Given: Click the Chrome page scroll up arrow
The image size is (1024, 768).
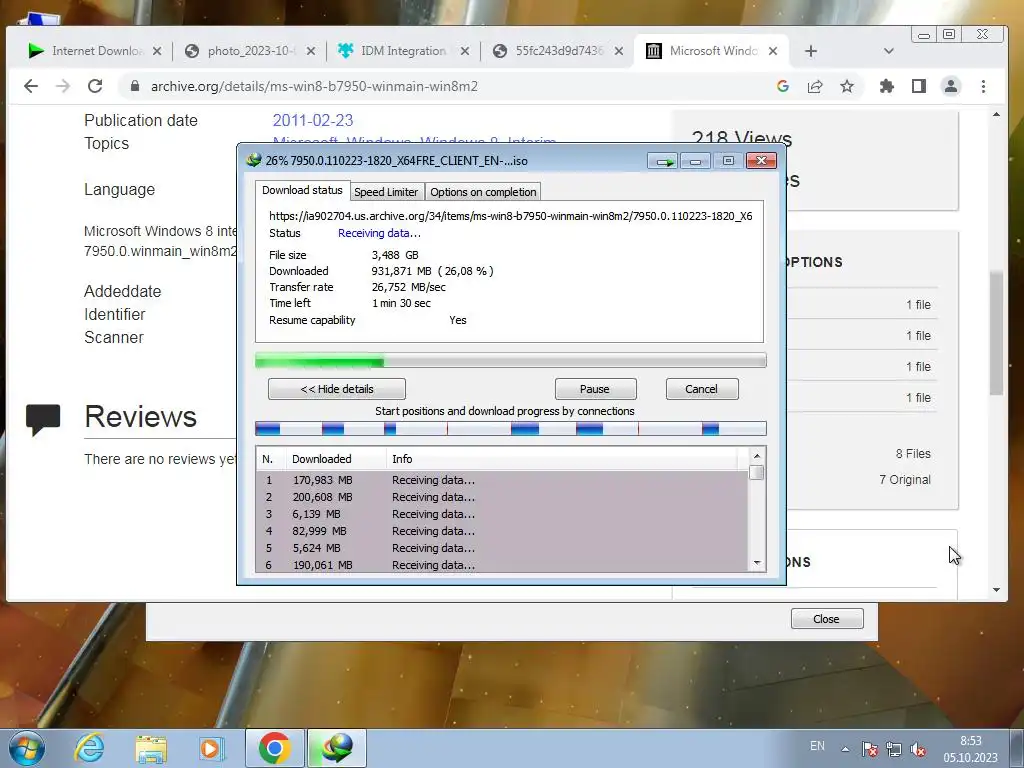Looking at the screenshot, I should point(996,114).
